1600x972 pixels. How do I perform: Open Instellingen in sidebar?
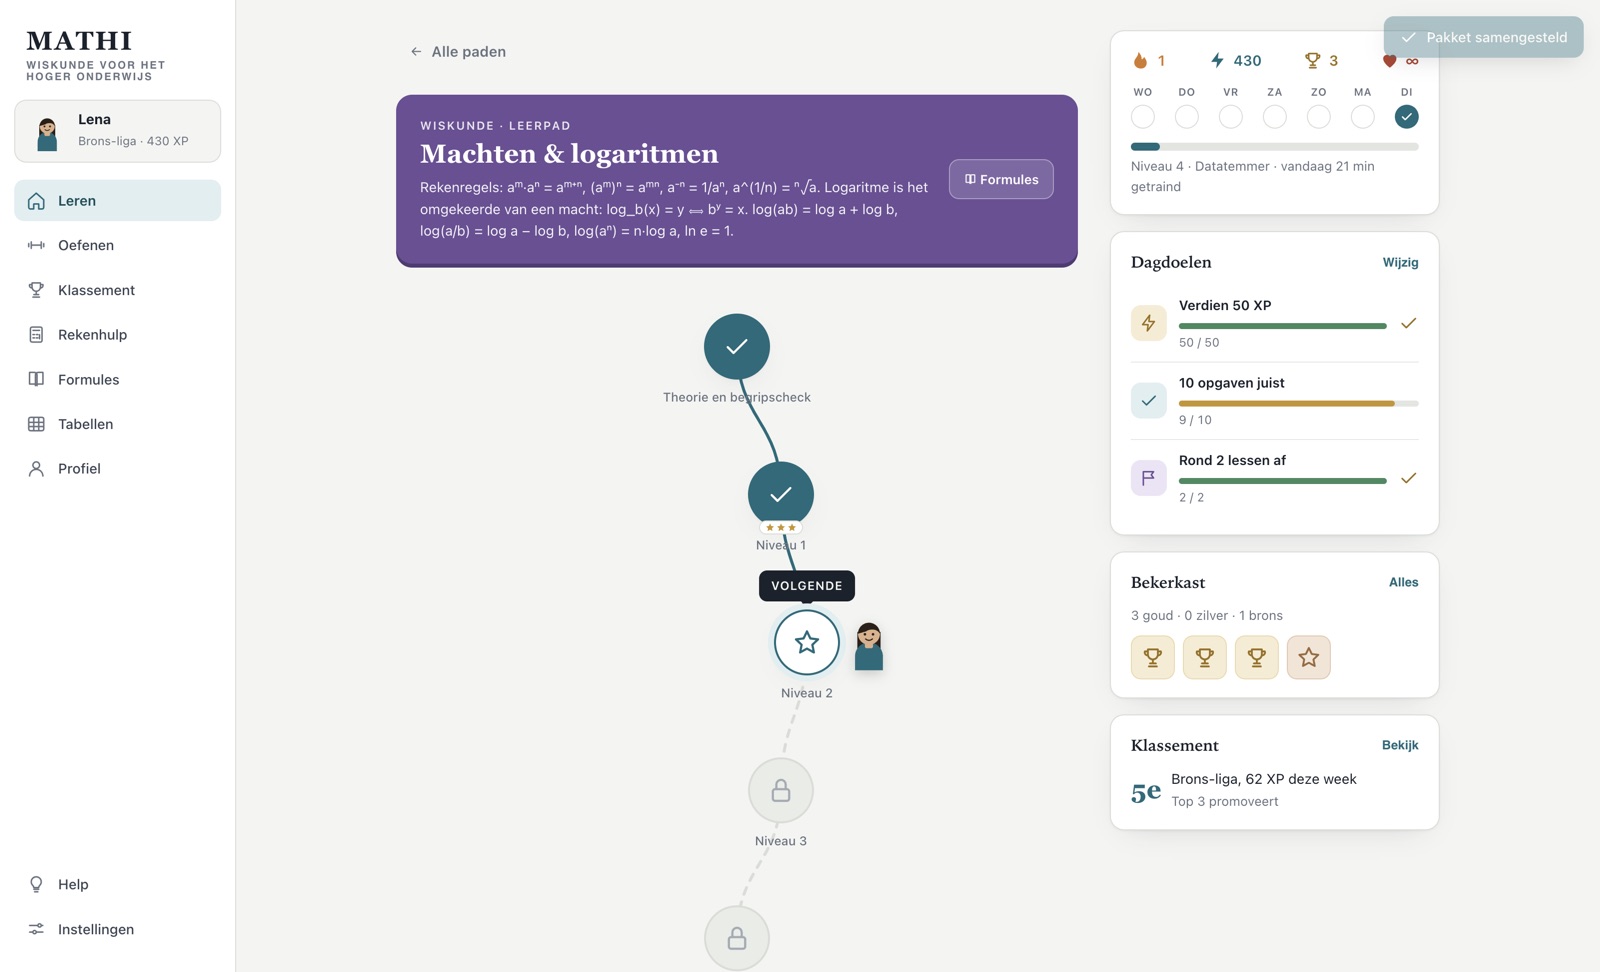(x=117, y=929)
